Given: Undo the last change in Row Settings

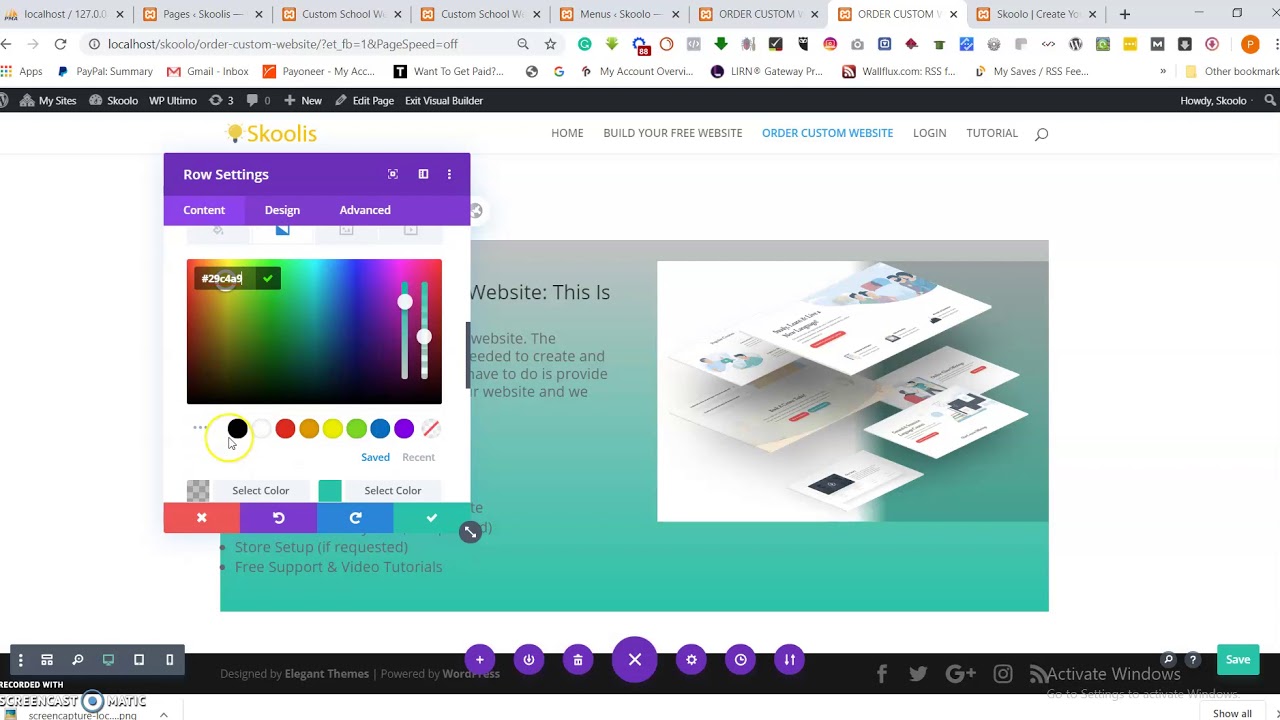Looking at the screenshot, I should (278, 518).
